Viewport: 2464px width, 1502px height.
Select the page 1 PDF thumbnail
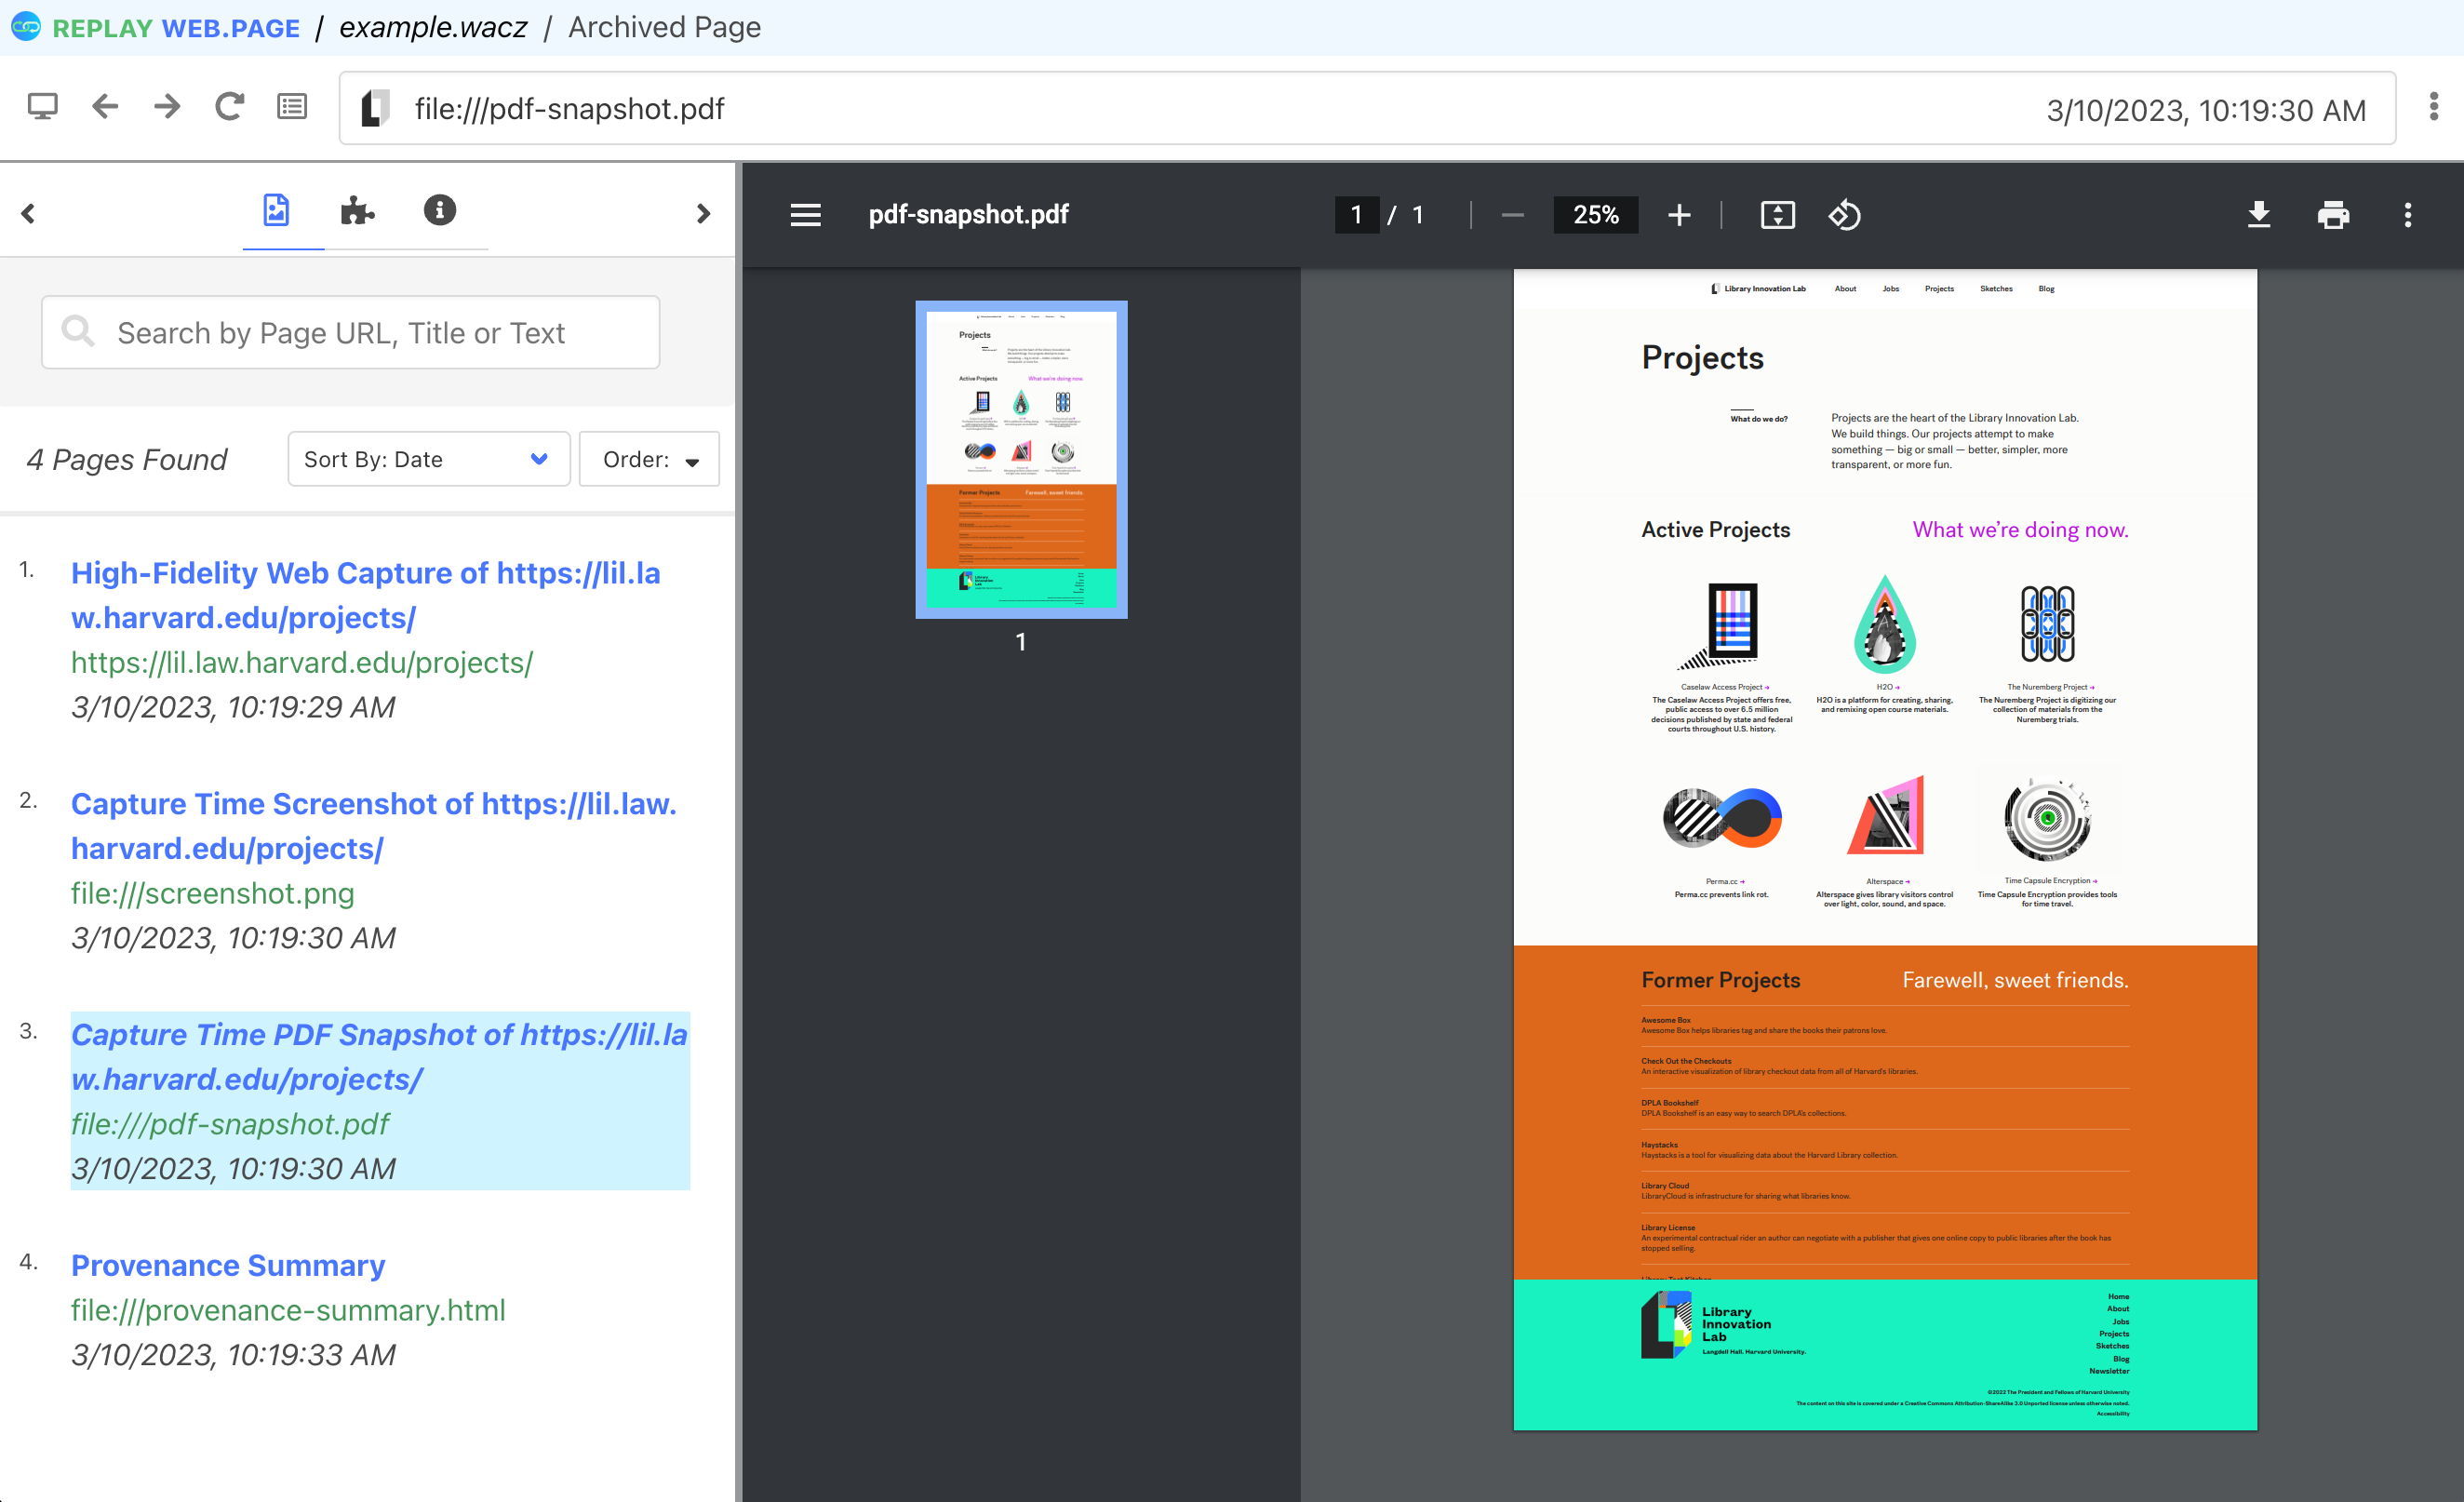[1021, 460]
